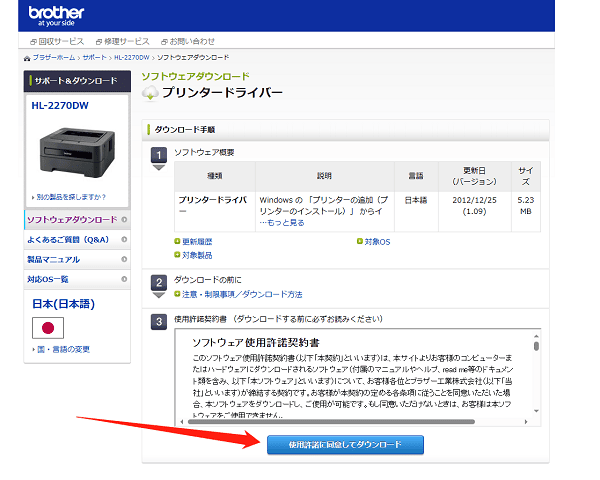Click the 説明 column header
This screenshot has width=600, height=480.
coord(324,176)
